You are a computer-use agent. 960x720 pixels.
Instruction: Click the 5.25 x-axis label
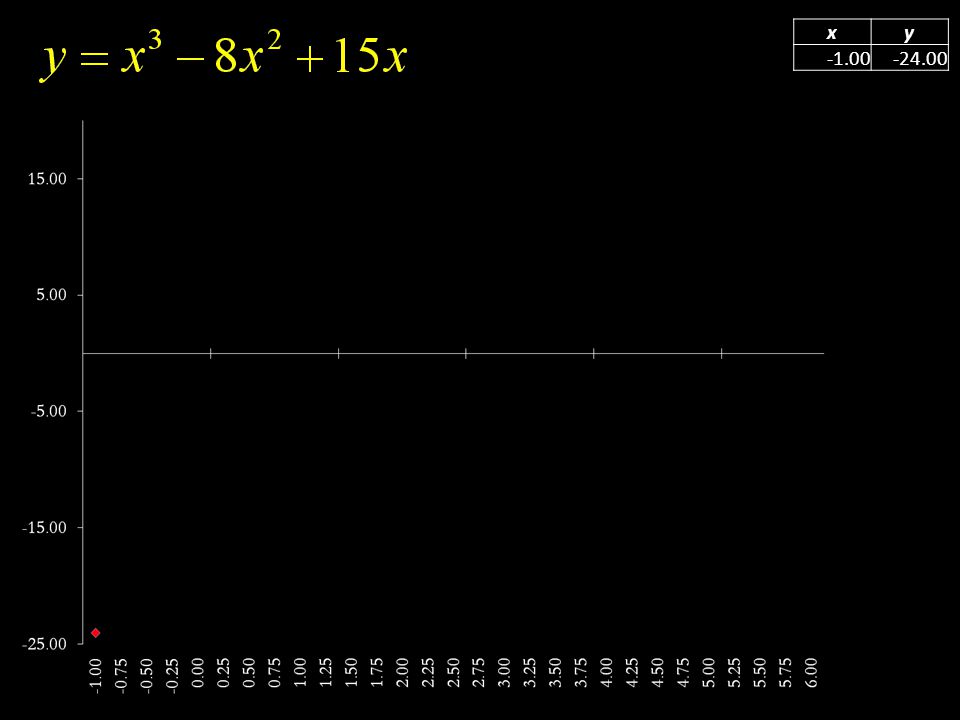pos(735,672)
